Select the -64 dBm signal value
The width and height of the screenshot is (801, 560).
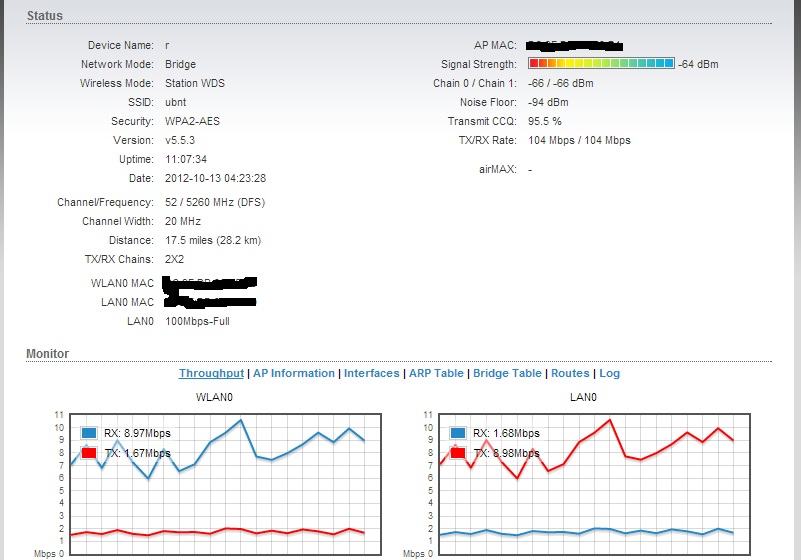pyautogui.click(x=698, y=64)
